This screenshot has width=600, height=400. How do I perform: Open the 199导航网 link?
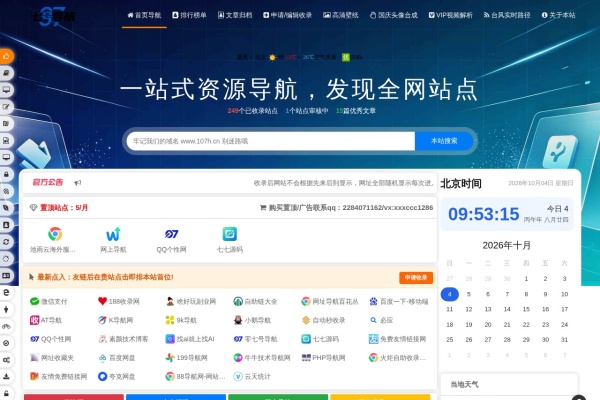coord(187,358)
